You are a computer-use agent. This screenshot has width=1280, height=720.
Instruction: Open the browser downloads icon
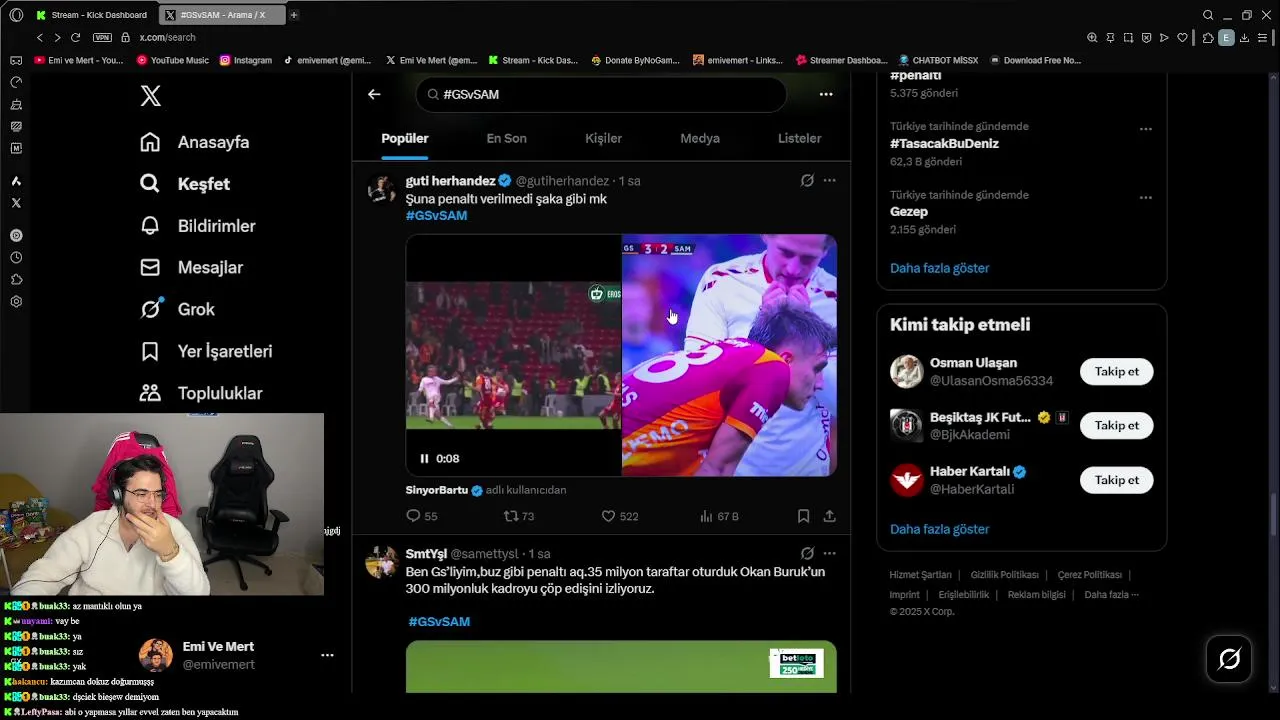coord(1244,38)
